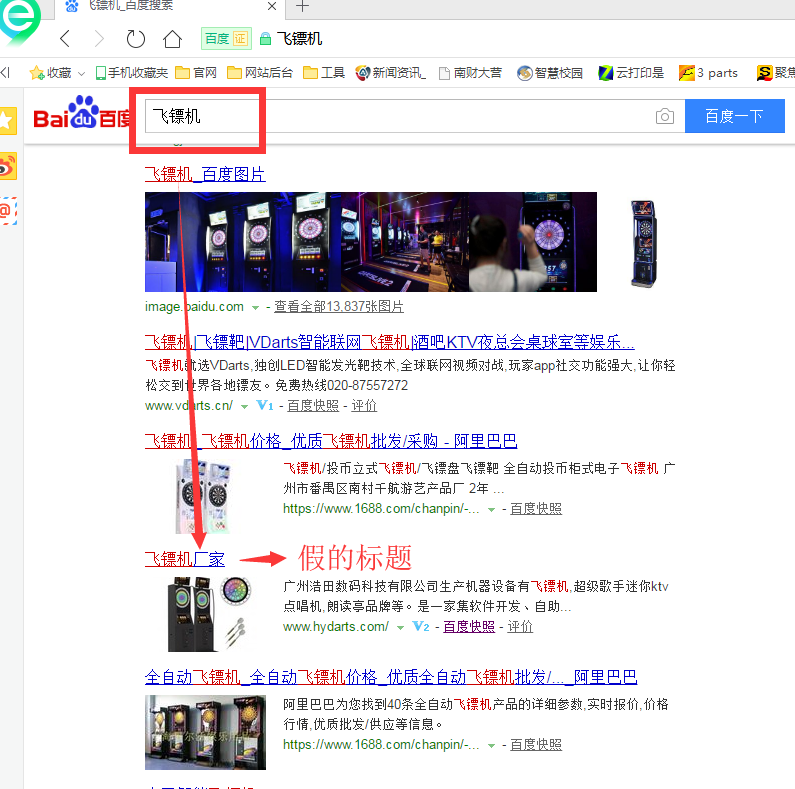Expand the arrow after the first 1688.com/chanpin URL
The height and width of the screenshot is (789, 795).
tap(491, 510)
